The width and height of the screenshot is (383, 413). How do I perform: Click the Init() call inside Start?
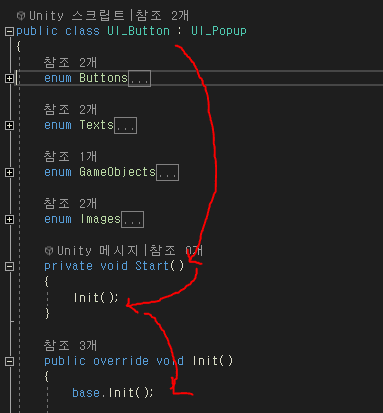coord(96,297)
